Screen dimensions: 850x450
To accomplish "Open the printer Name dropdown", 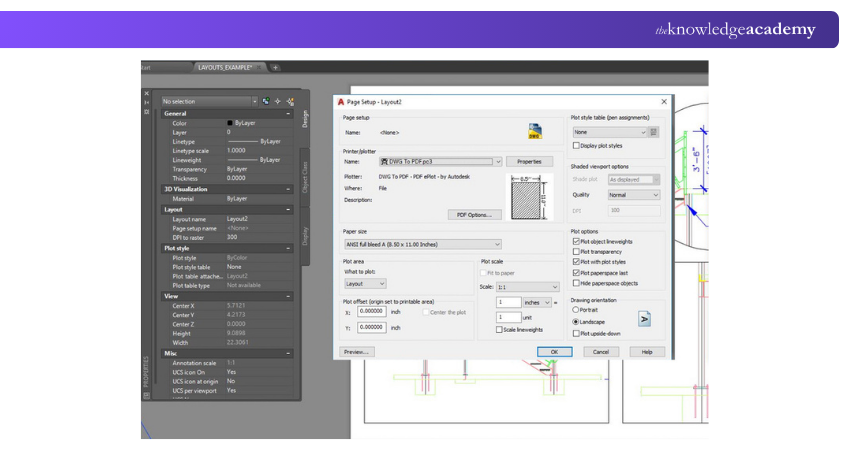I will tap(440, 162).
